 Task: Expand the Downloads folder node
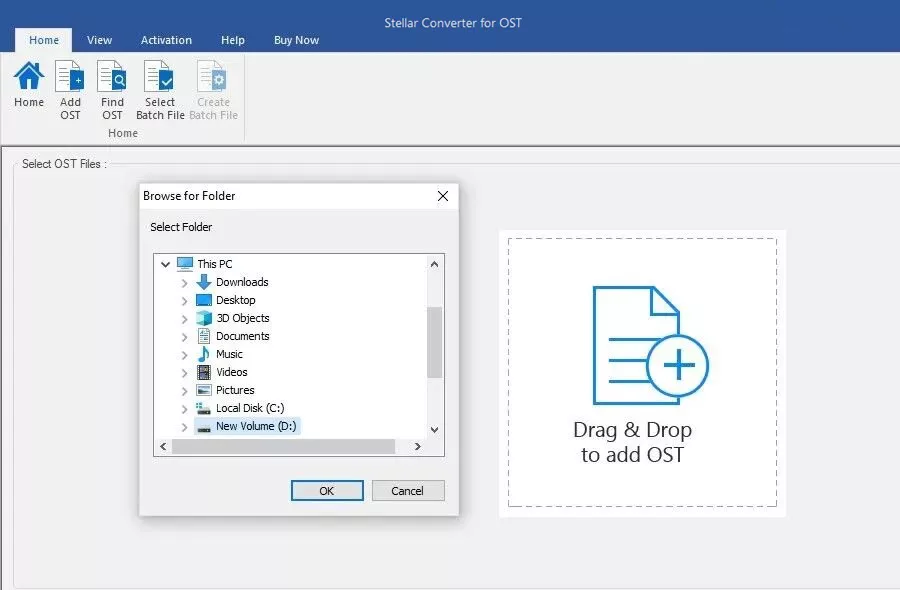(x=184, y=283)
